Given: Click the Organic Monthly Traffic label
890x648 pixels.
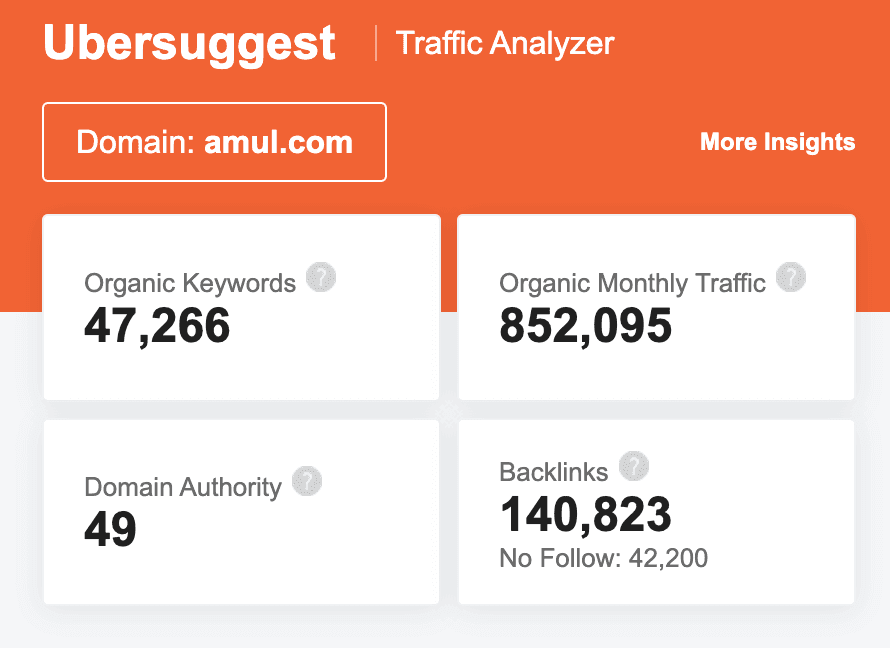Looking at the screenshot, I should point(632,283).
